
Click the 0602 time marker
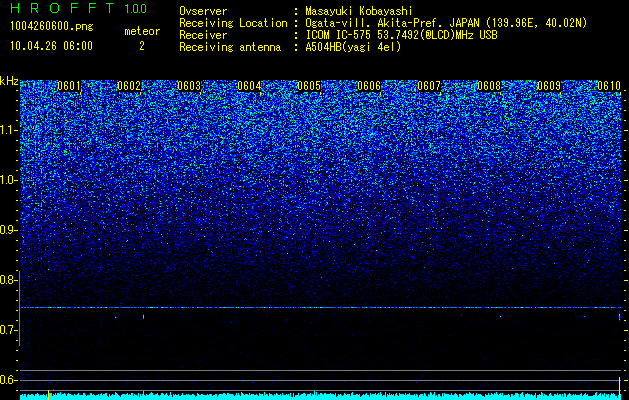129,86
